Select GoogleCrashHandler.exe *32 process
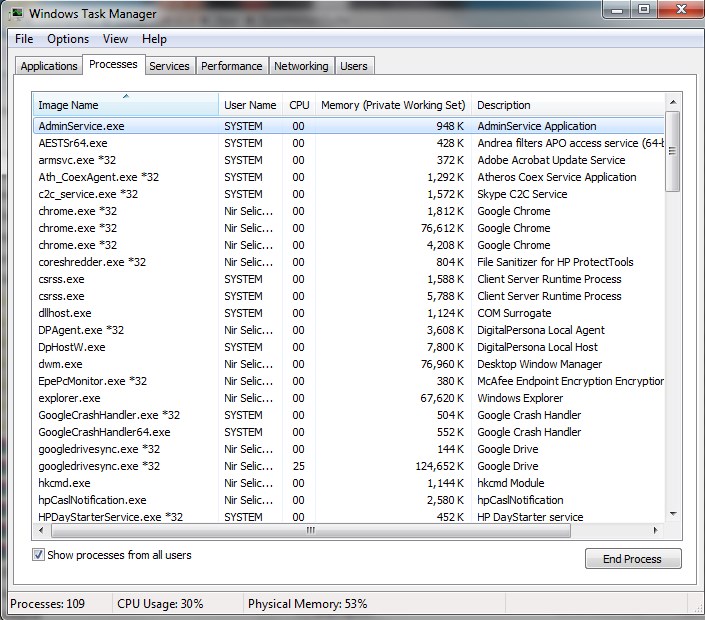705x620 pixels. coord(348,415)
